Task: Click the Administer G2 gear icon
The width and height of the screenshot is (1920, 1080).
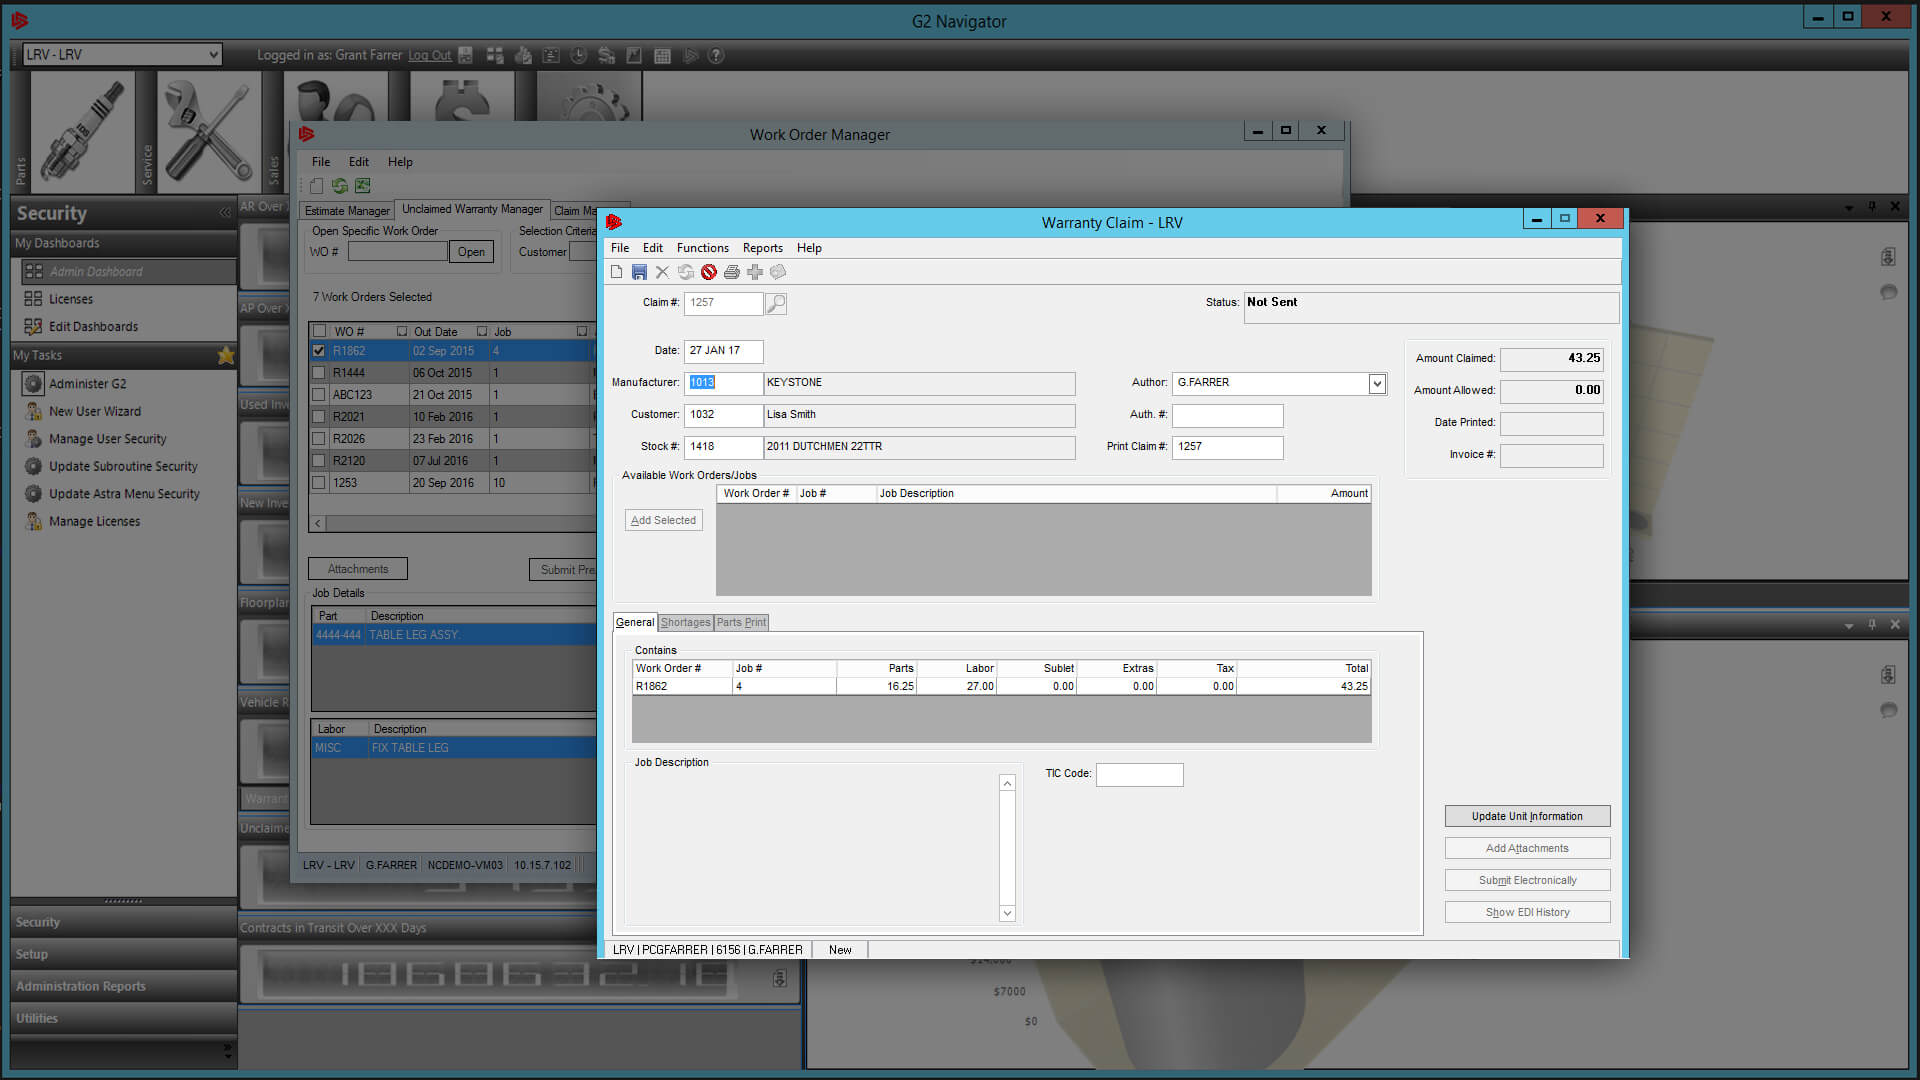Action: coord(33,384)
